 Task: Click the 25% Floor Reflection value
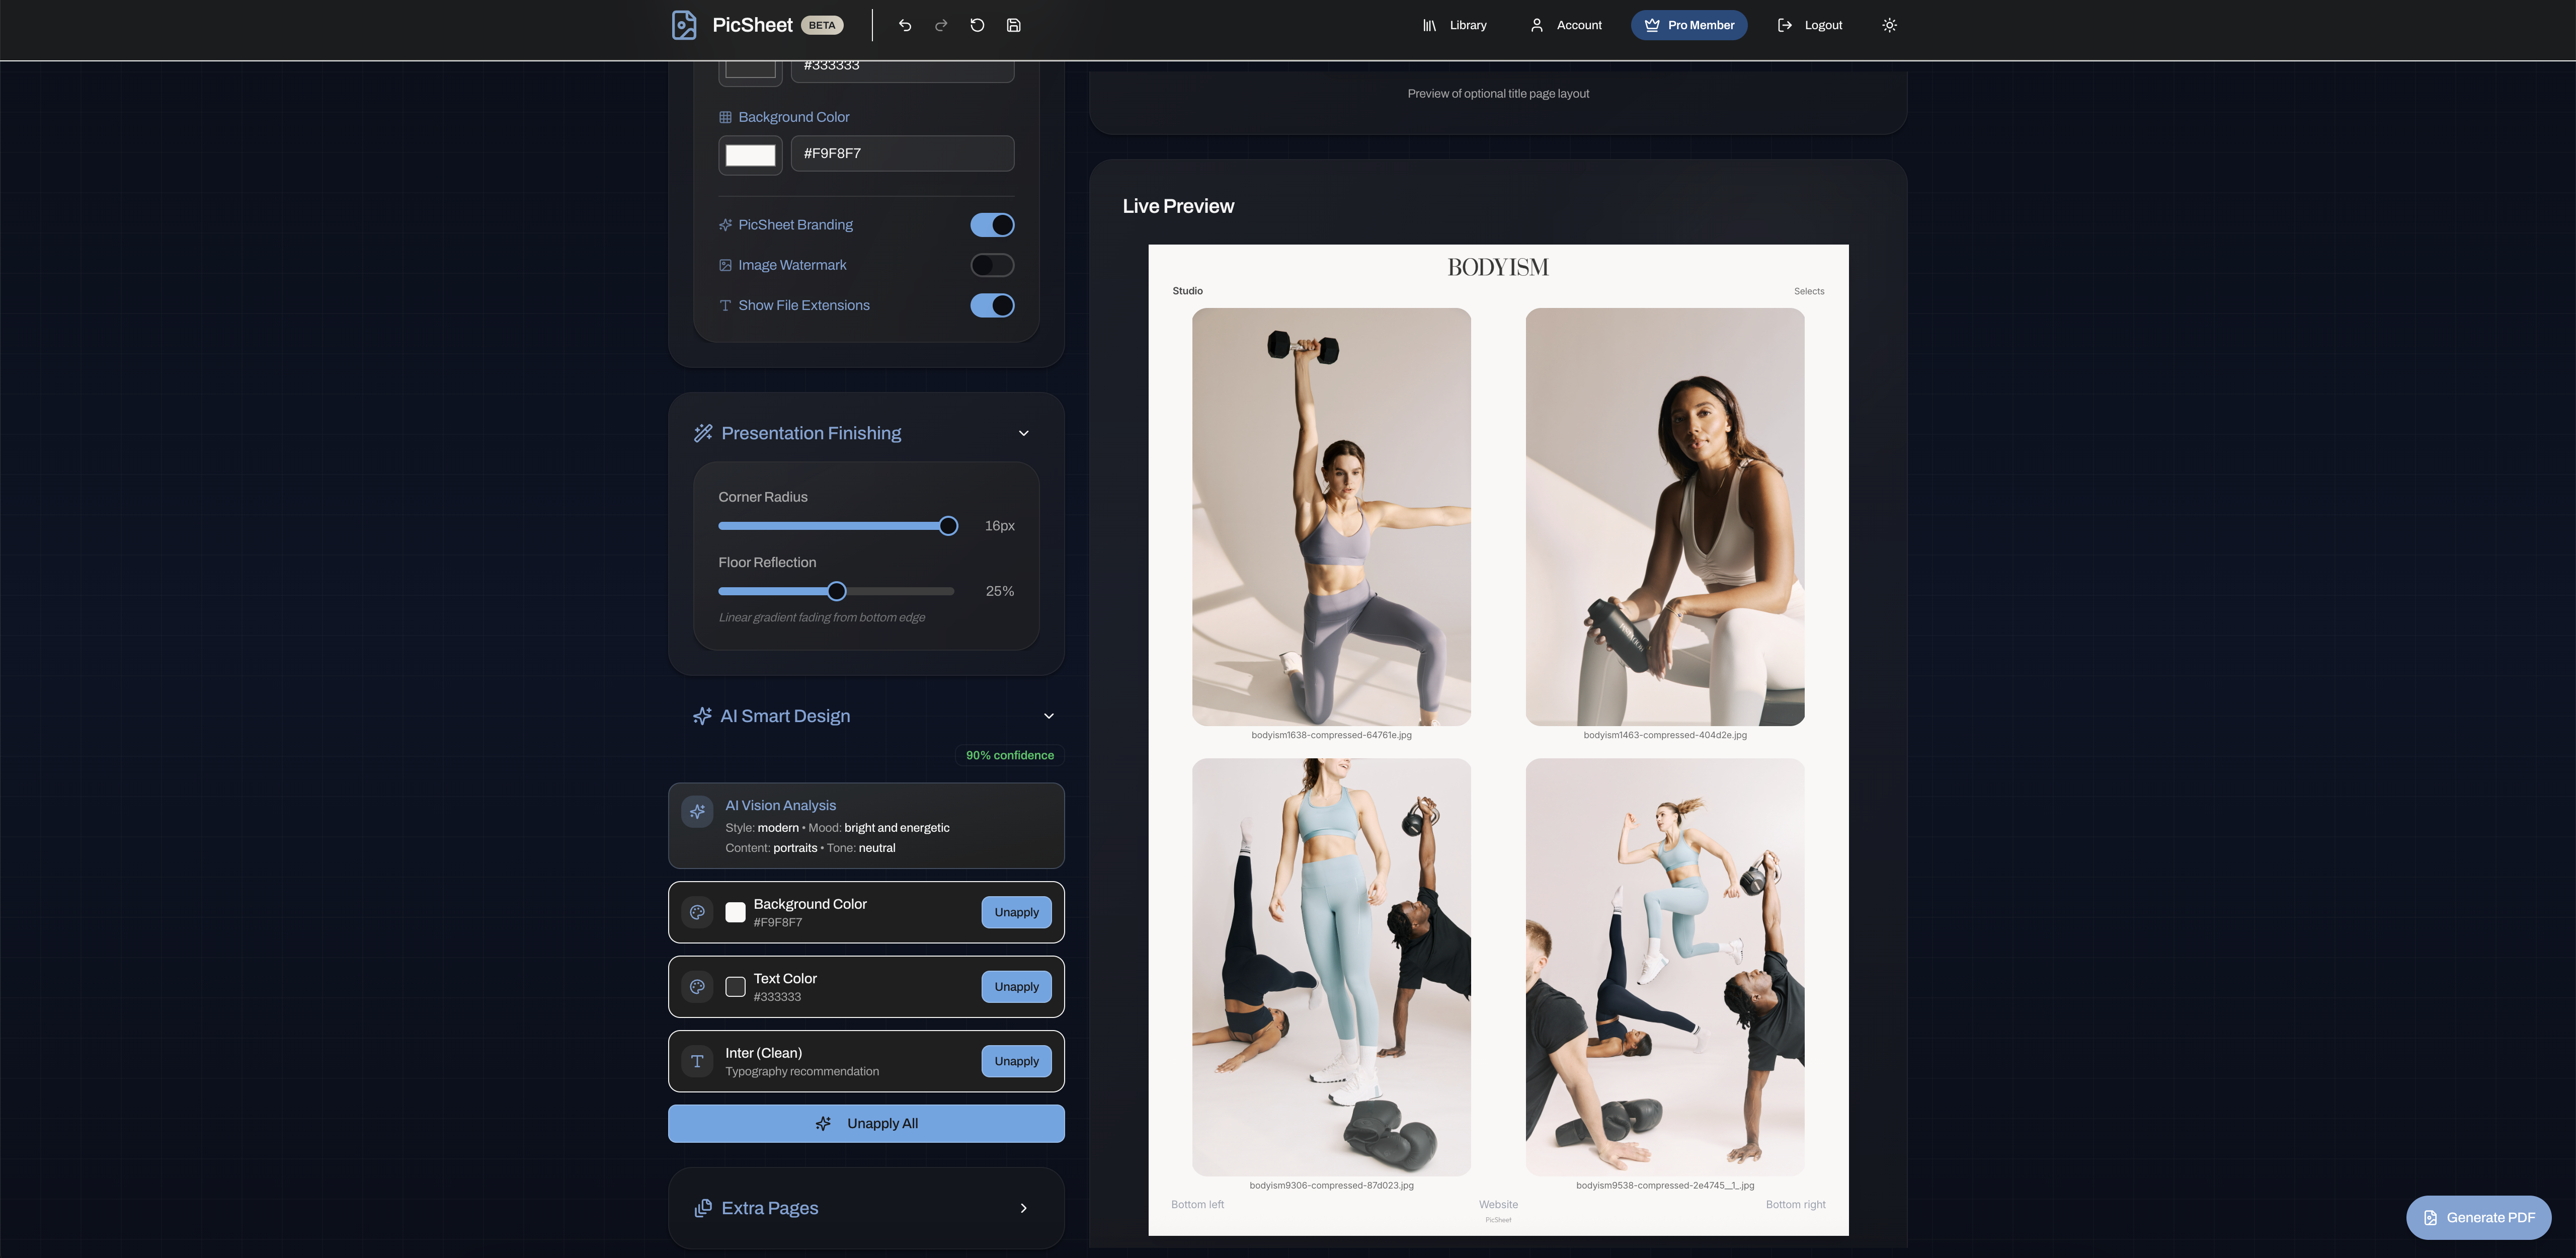[999, 592]
